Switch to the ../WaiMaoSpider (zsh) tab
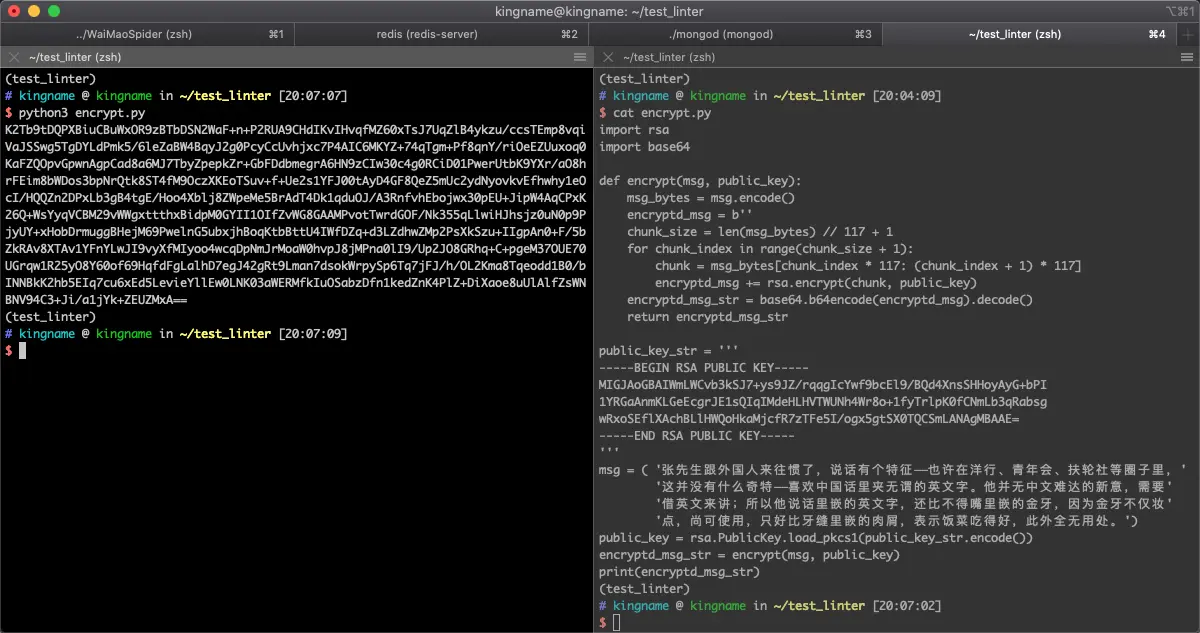 [147, 34]
